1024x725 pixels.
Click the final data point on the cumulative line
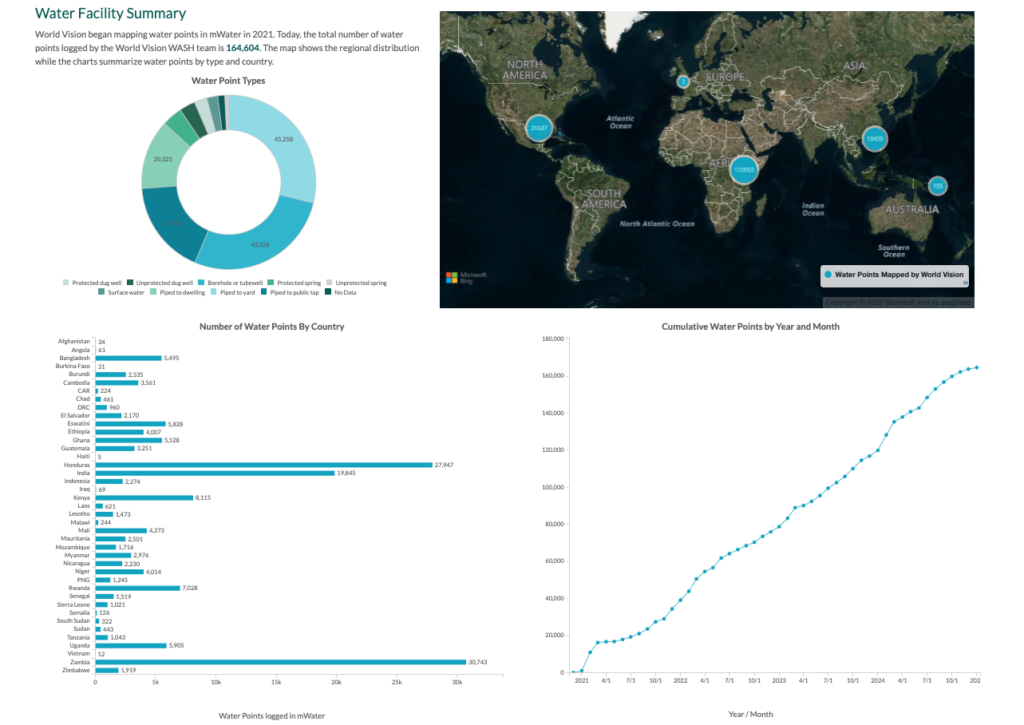coord(977,368)
